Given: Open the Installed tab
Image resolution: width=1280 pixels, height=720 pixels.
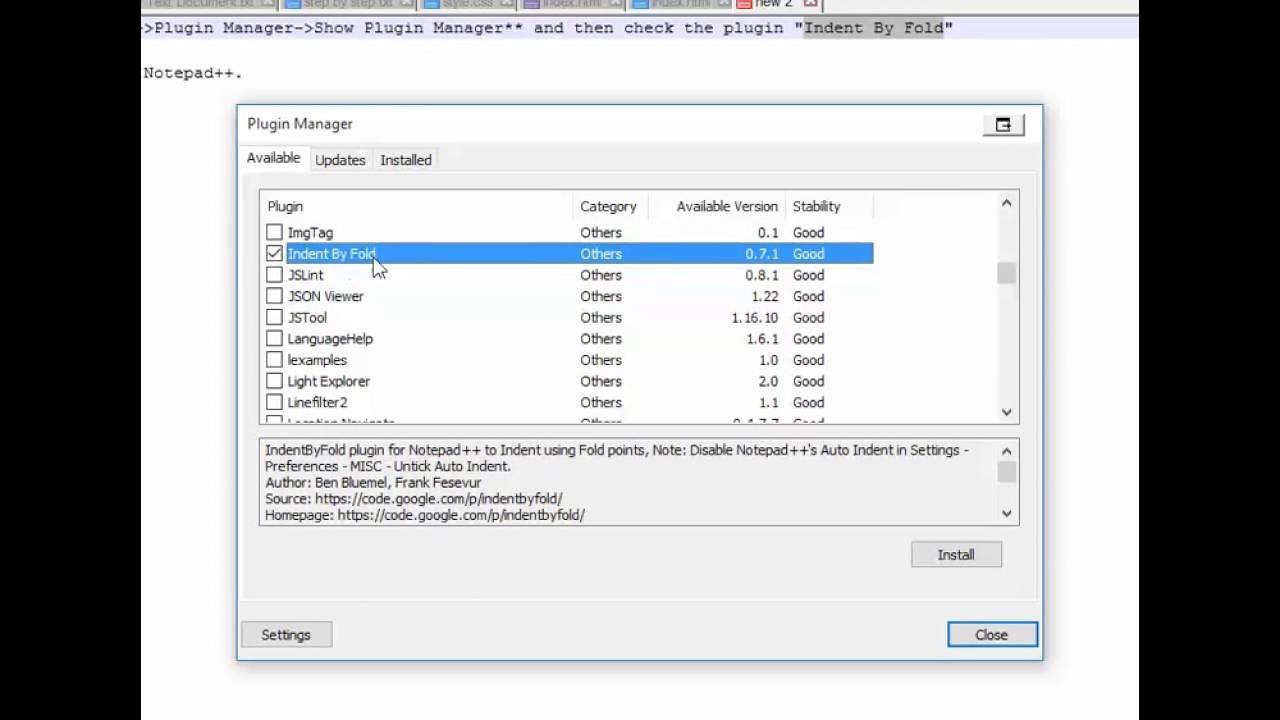Looking at the screenshot, I should (406, 160).
